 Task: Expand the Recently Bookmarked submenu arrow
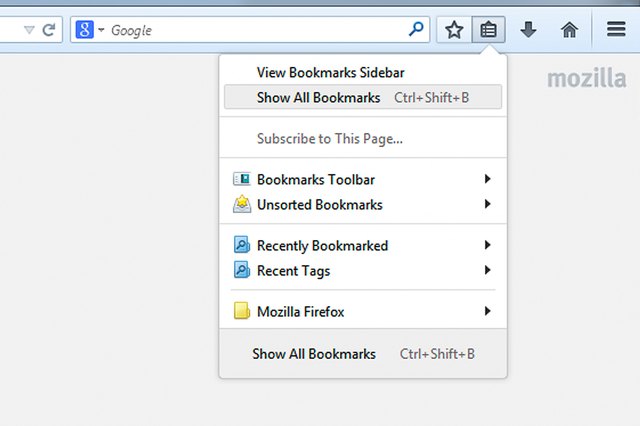click(487, 245)
